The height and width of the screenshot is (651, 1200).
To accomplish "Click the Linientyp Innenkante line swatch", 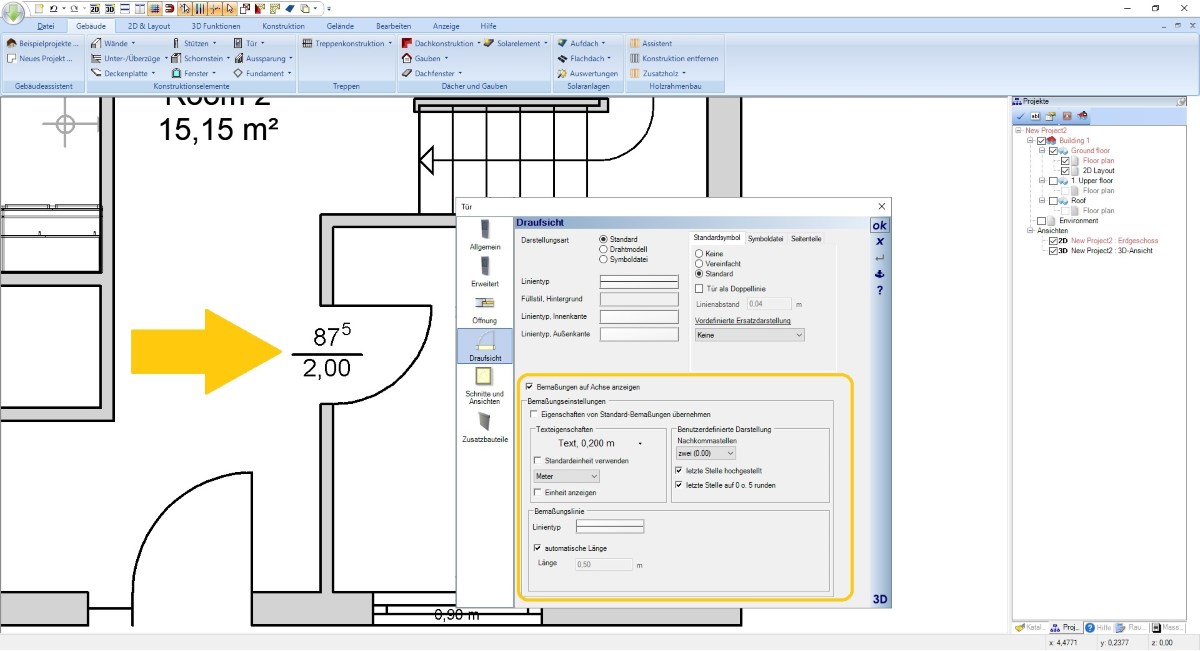I will pyautogui.click(x=638, y=316).
